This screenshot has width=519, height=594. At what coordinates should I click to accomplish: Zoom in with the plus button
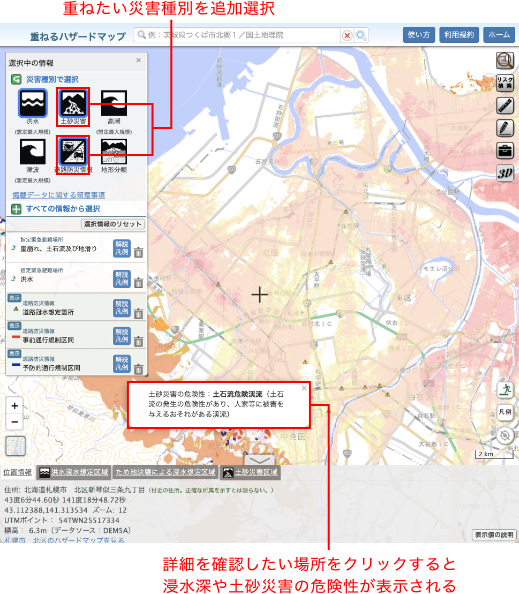pyautogui.click(x=15, y=406)
